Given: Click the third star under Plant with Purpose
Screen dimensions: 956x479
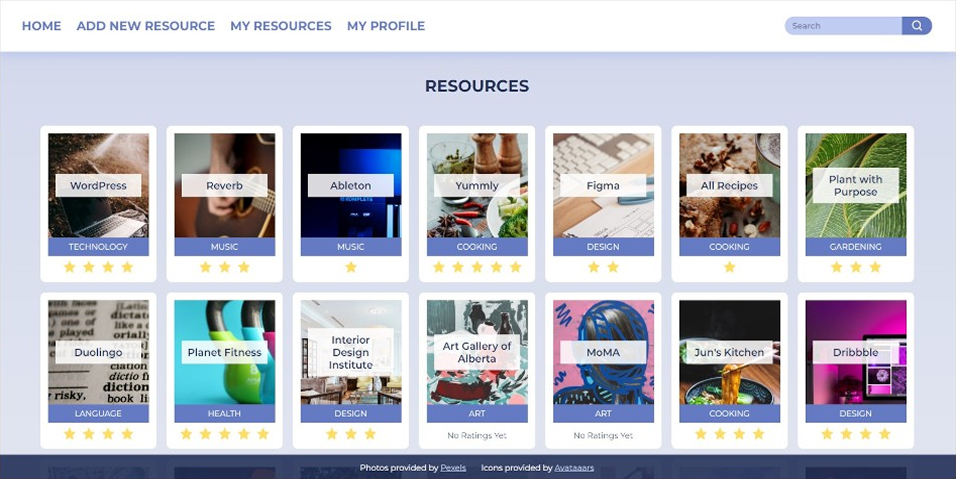Looking at the screenshot, I should pyautogui.click(x=875, y=267).
